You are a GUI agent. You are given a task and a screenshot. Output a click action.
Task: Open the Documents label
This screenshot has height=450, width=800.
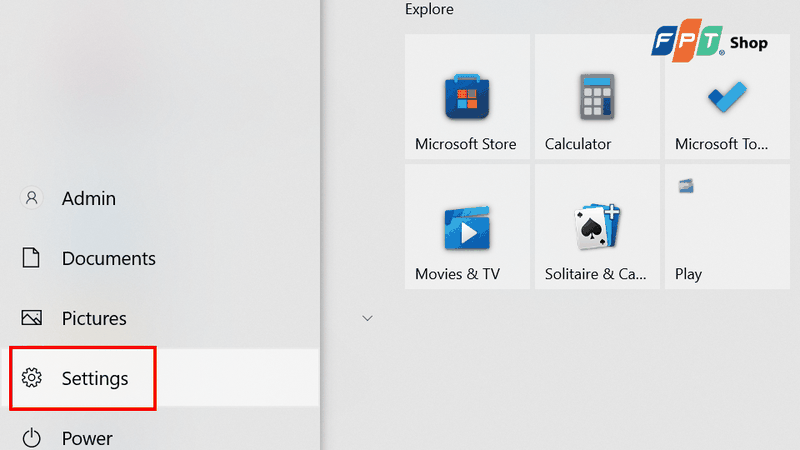click(x=109, y=258)
